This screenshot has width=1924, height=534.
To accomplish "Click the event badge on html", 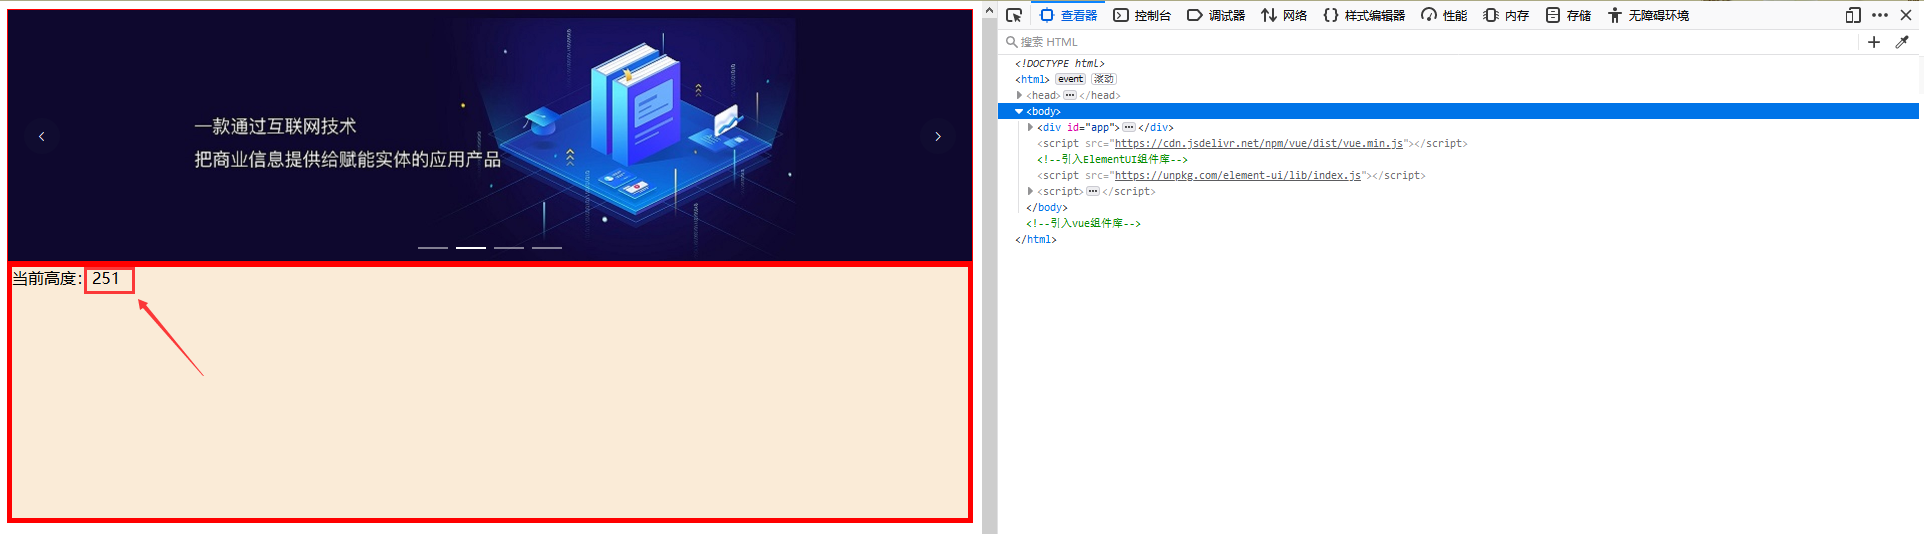I will click(1070, 79).
